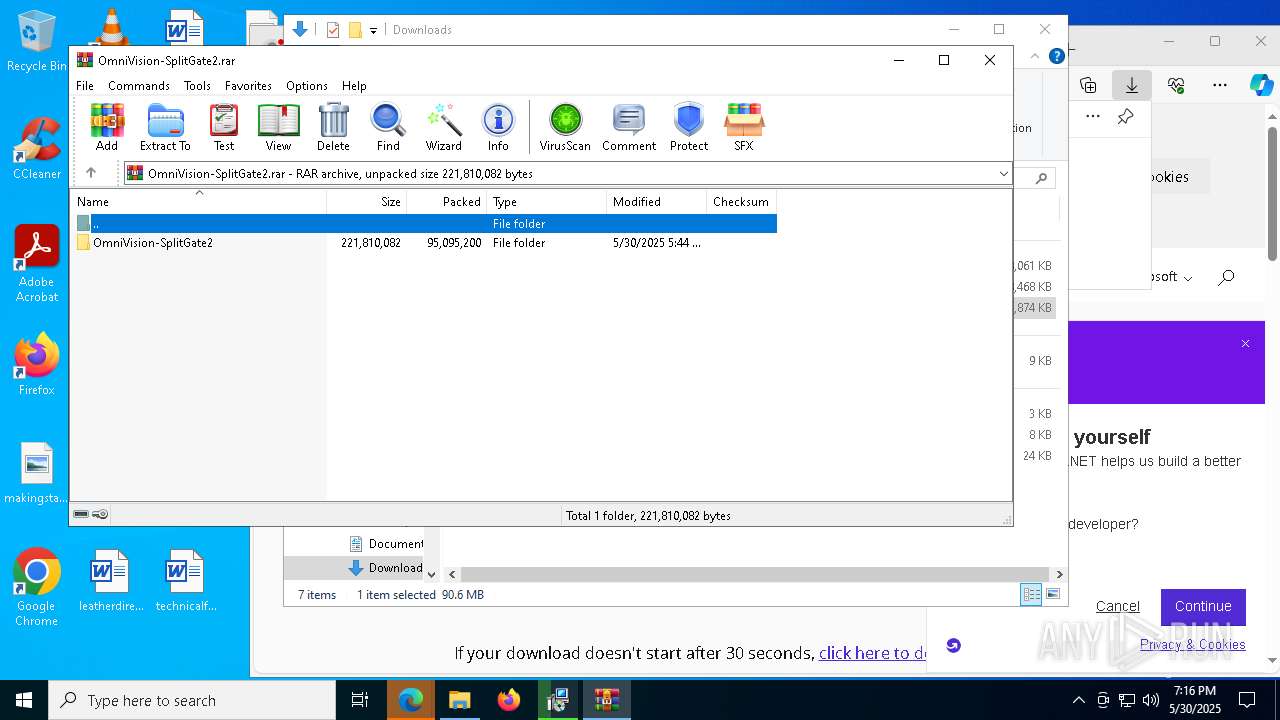
Task: Run the Test archive tool
Action: point(224,127)
